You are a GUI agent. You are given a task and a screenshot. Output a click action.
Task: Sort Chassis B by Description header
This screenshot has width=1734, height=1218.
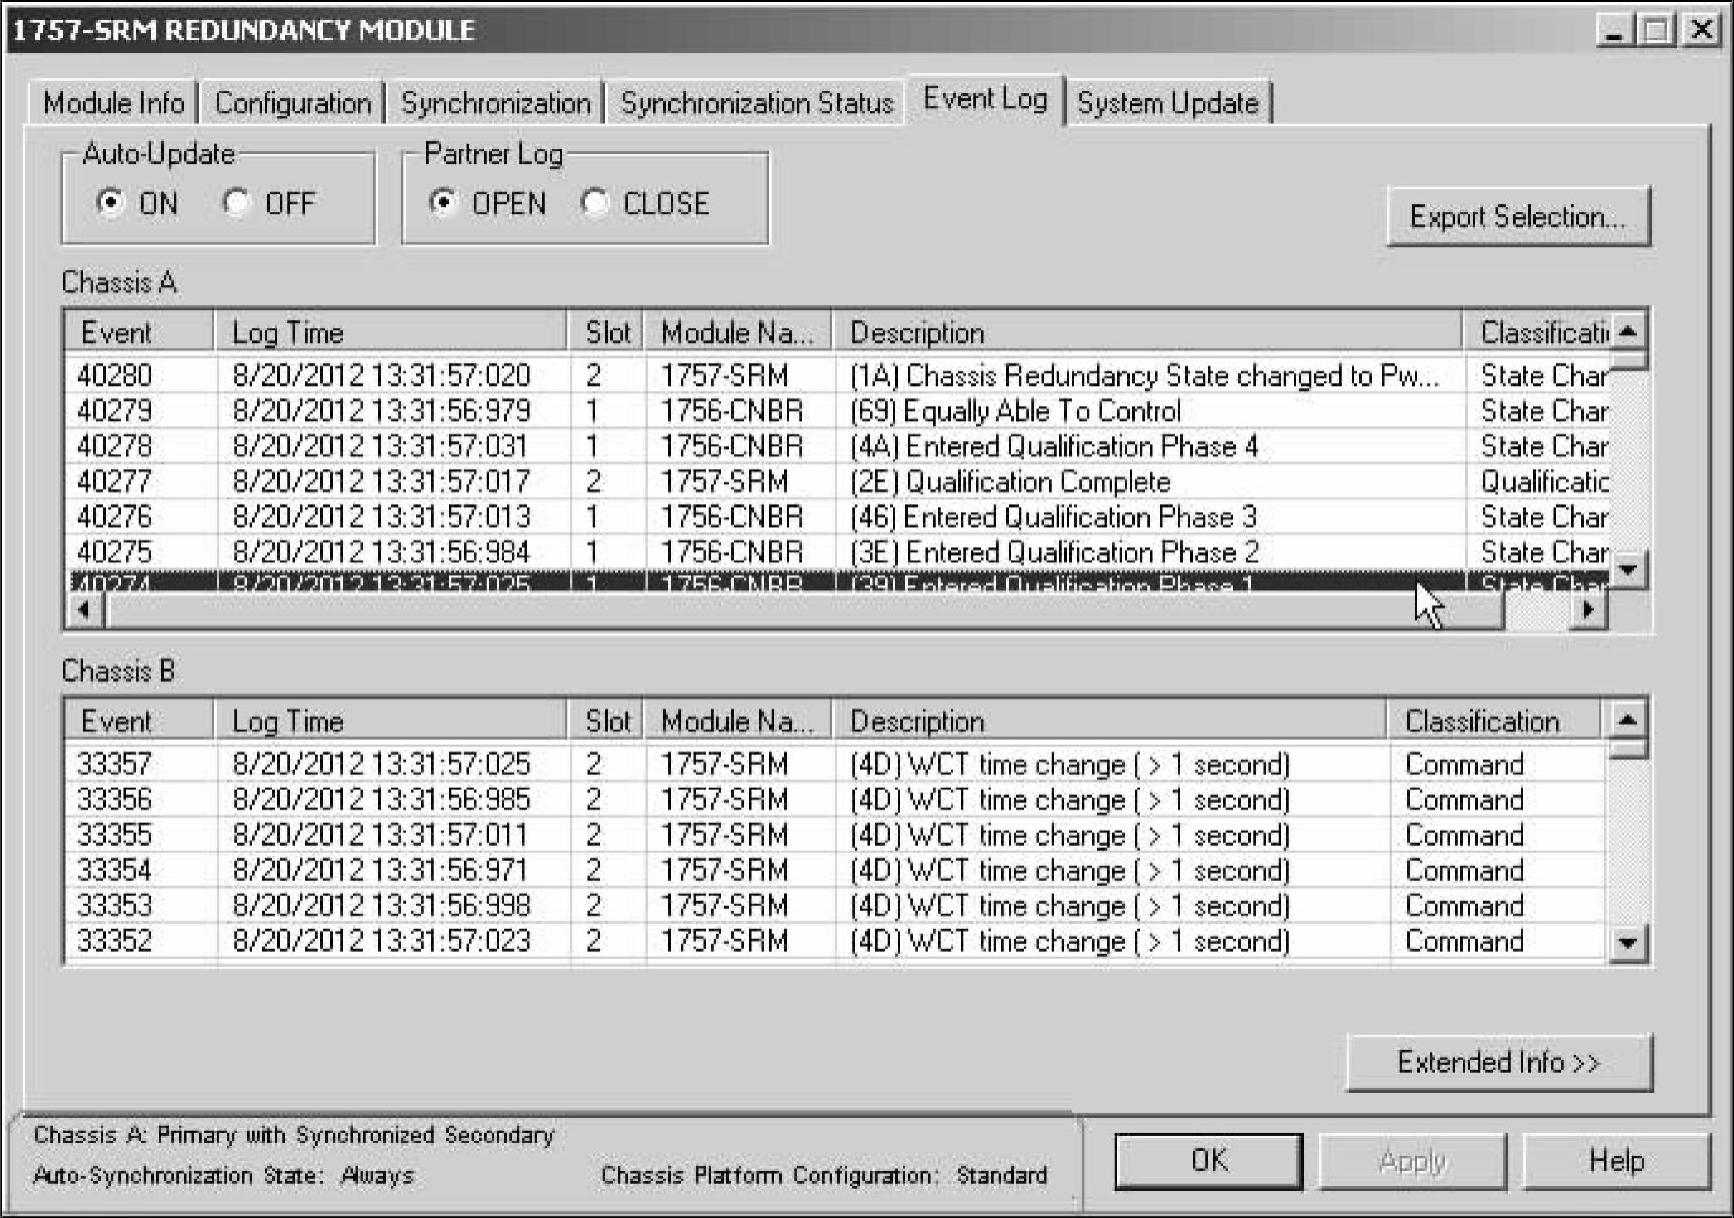tap(1109, 721)
